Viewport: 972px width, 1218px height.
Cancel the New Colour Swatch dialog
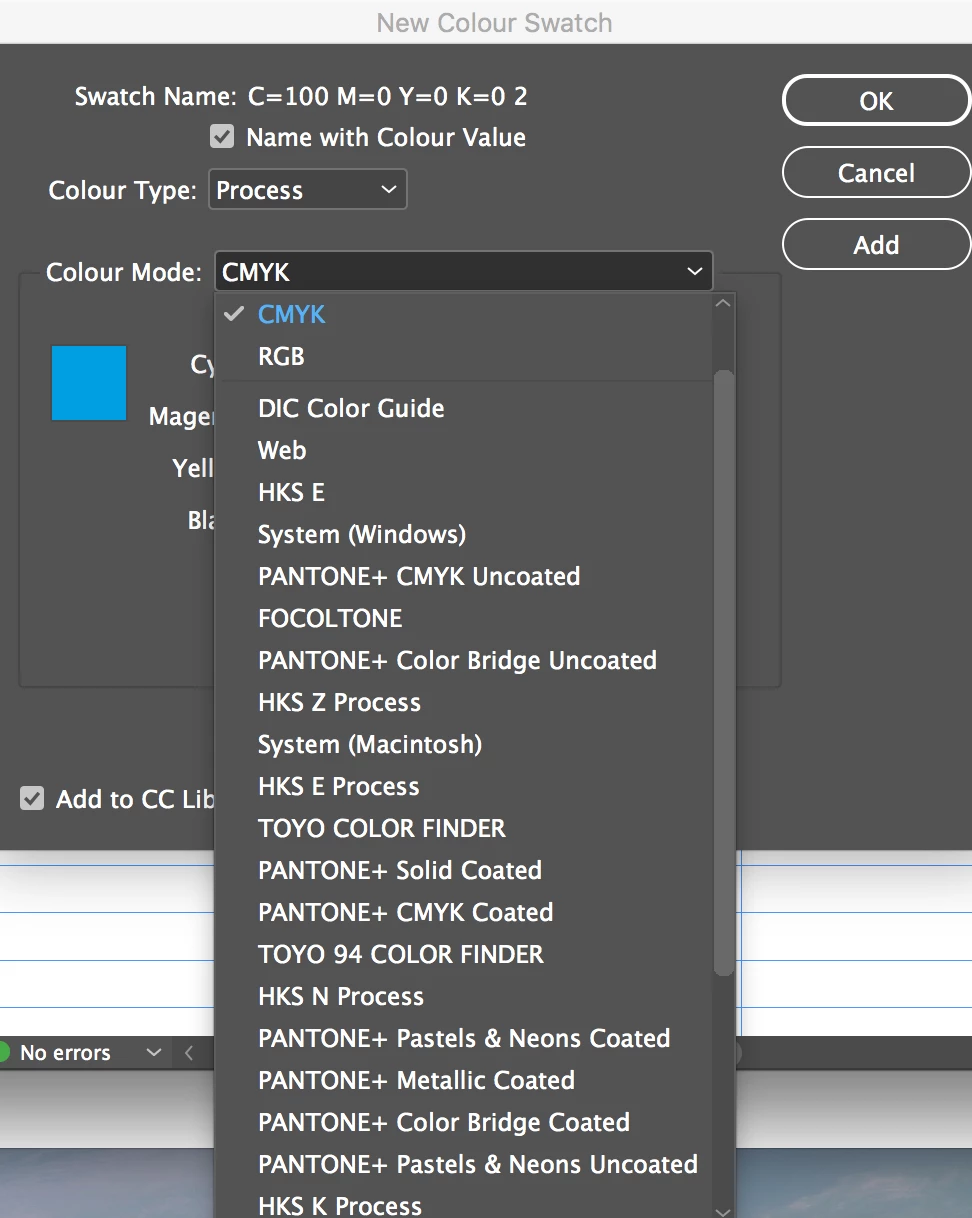[x=876, y=173]
